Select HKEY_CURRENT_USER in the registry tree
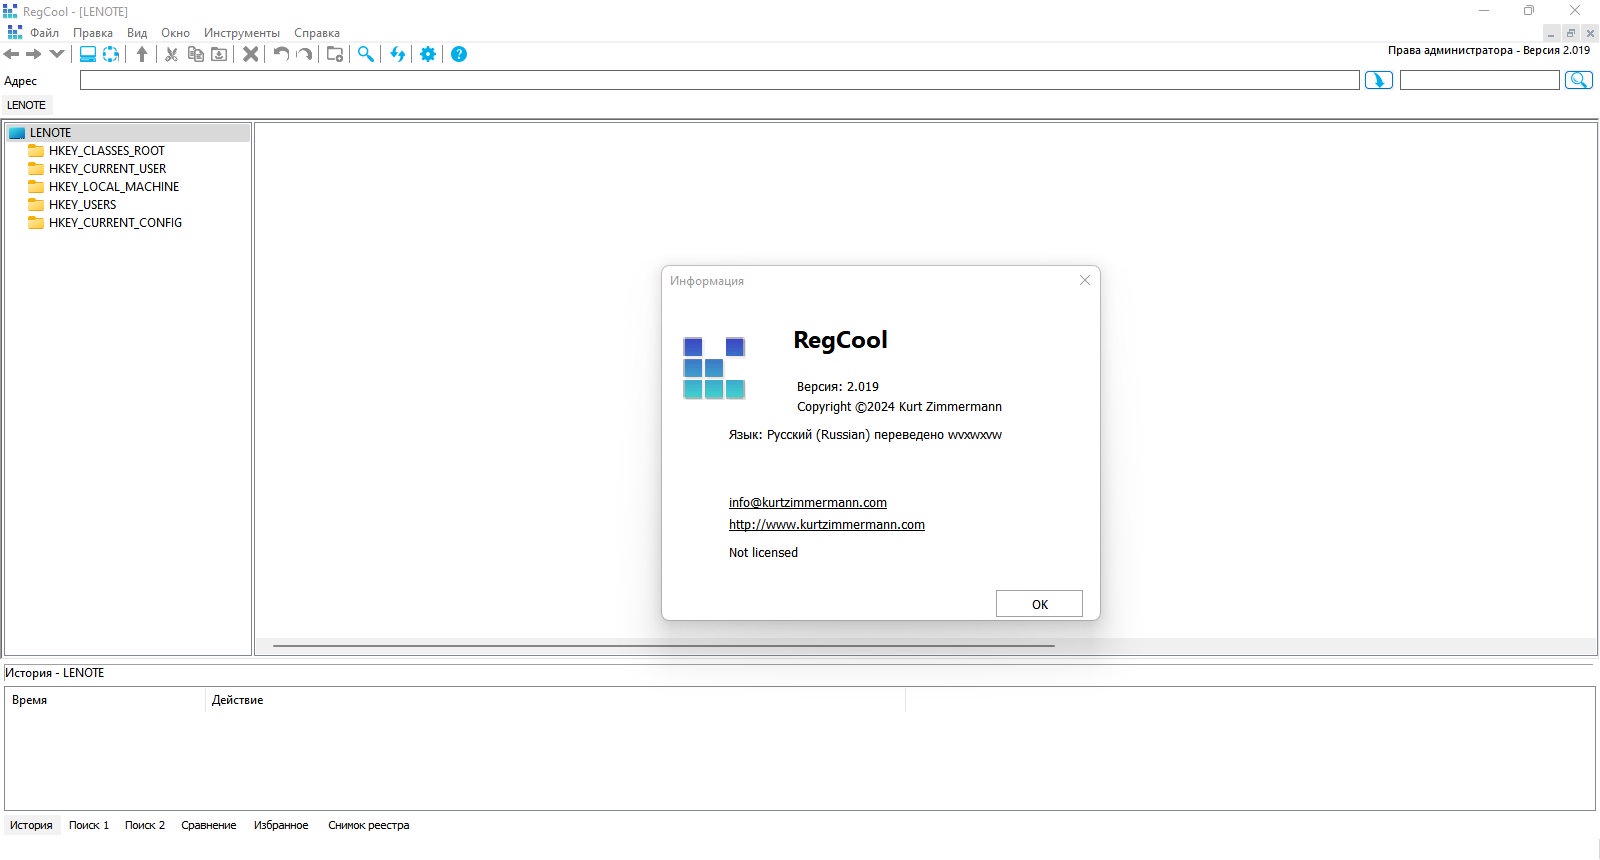This screenshot has width=1600, height=860. tap(108, 169)
